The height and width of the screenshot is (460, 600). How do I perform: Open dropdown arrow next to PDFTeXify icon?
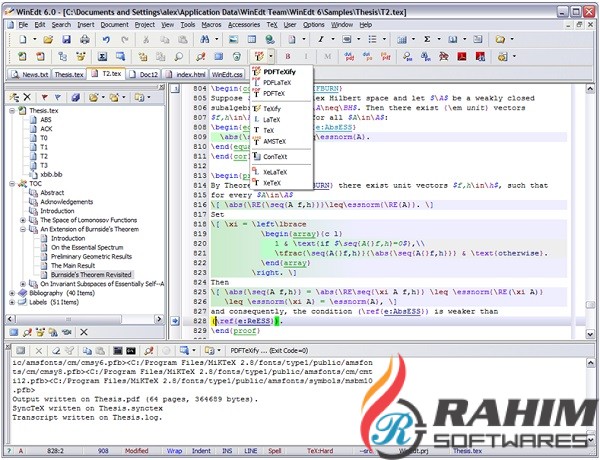click(271, 57)
